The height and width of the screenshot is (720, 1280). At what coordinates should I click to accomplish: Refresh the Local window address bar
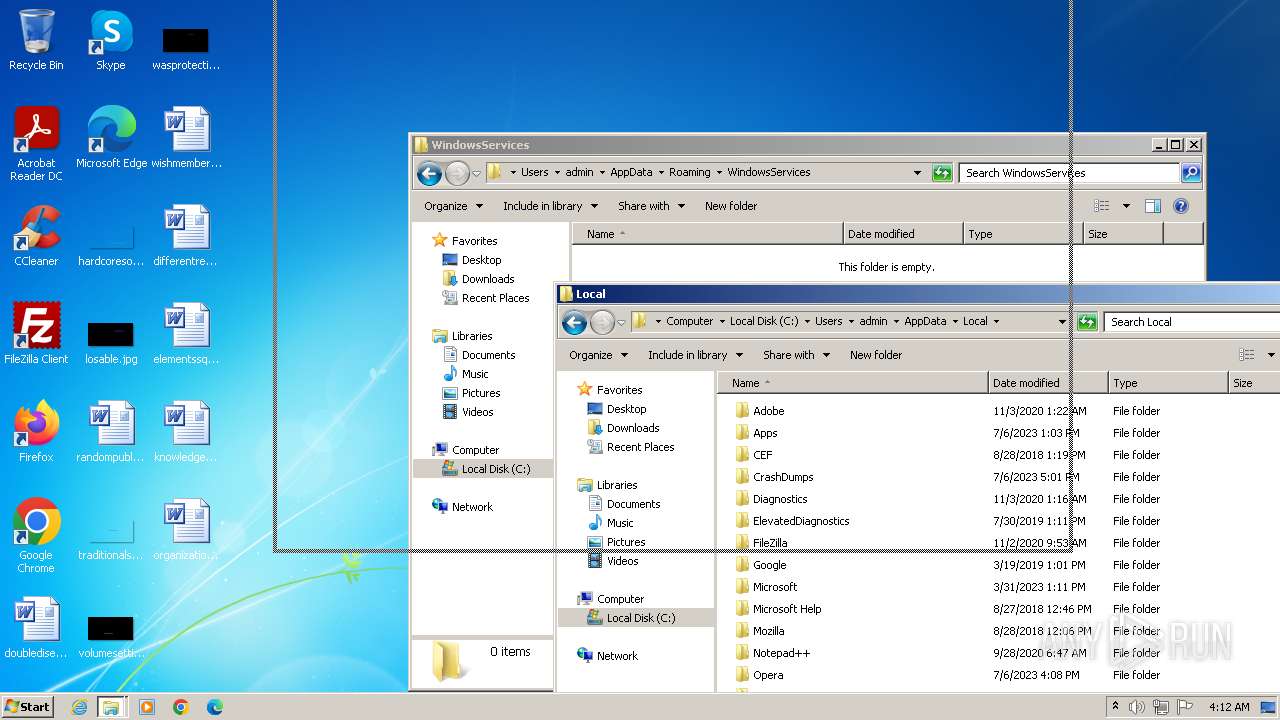1087,322
